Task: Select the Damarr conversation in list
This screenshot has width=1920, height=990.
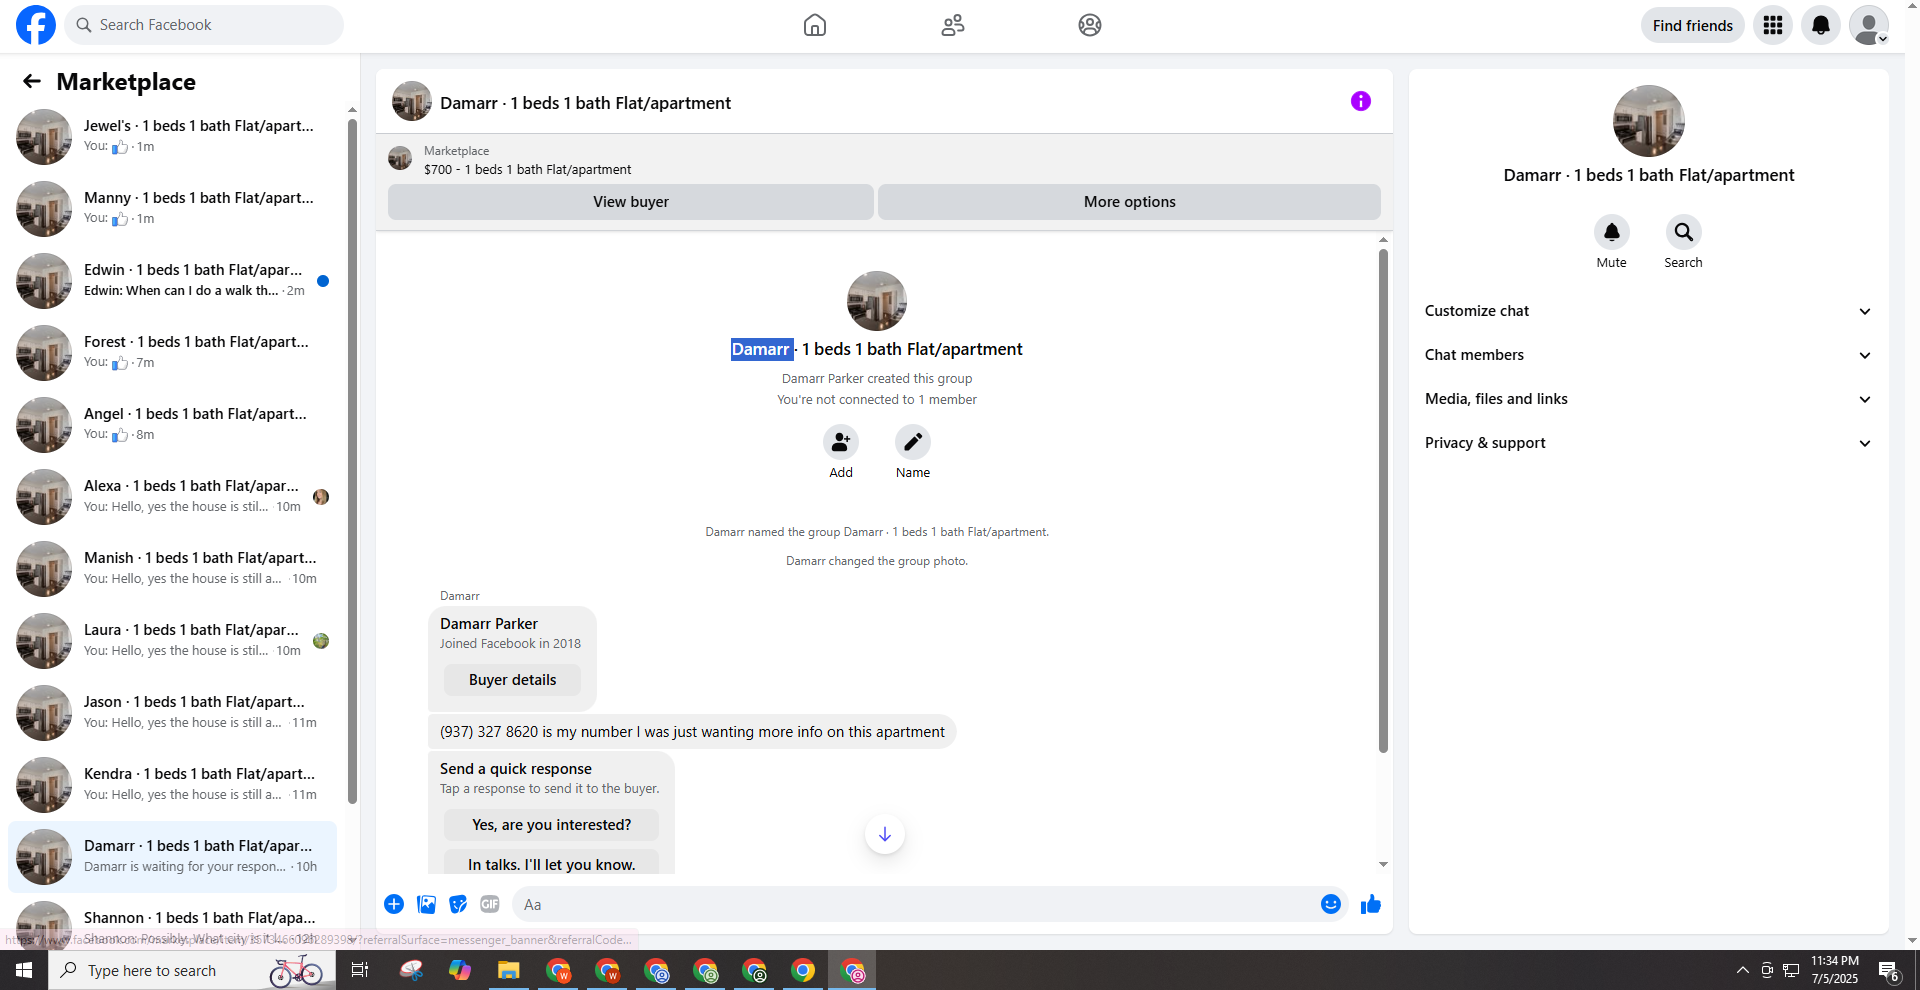Action: 173,857
